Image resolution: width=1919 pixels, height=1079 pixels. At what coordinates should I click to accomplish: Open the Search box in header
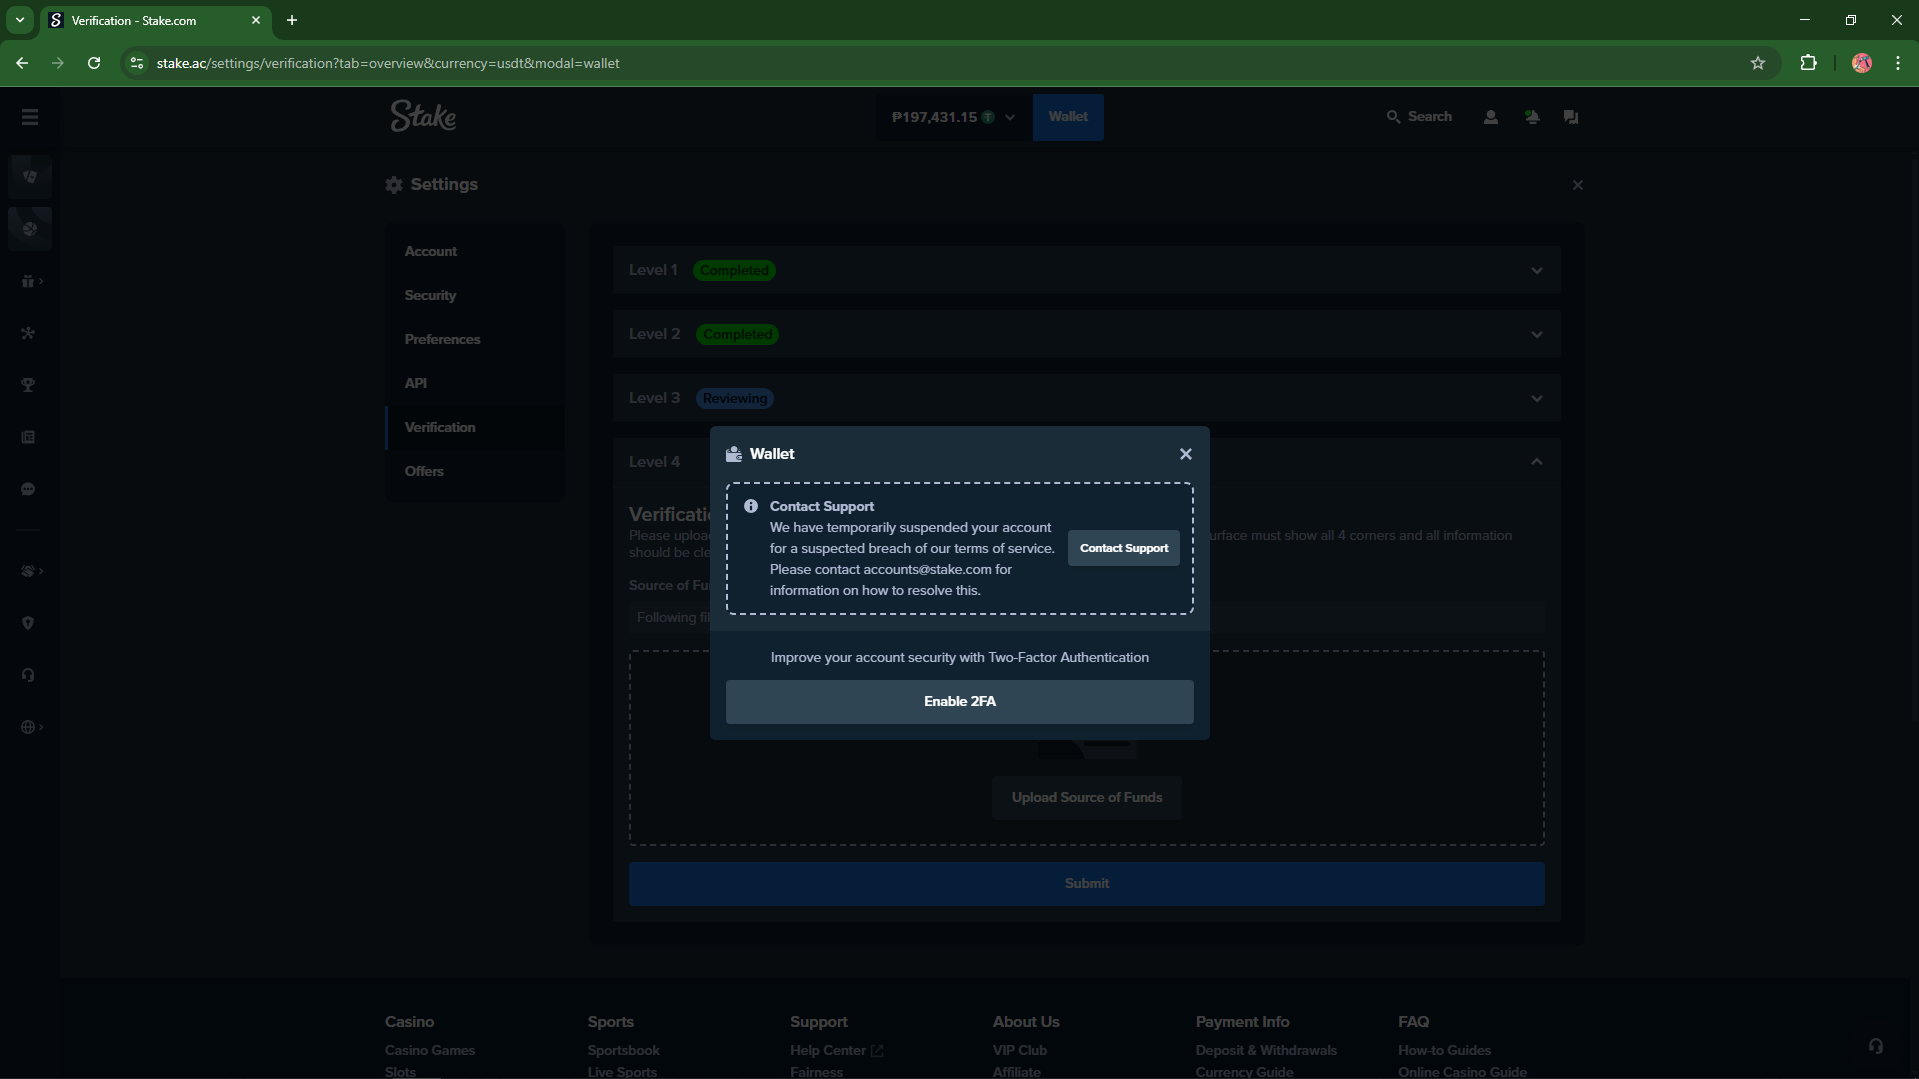1419,117
